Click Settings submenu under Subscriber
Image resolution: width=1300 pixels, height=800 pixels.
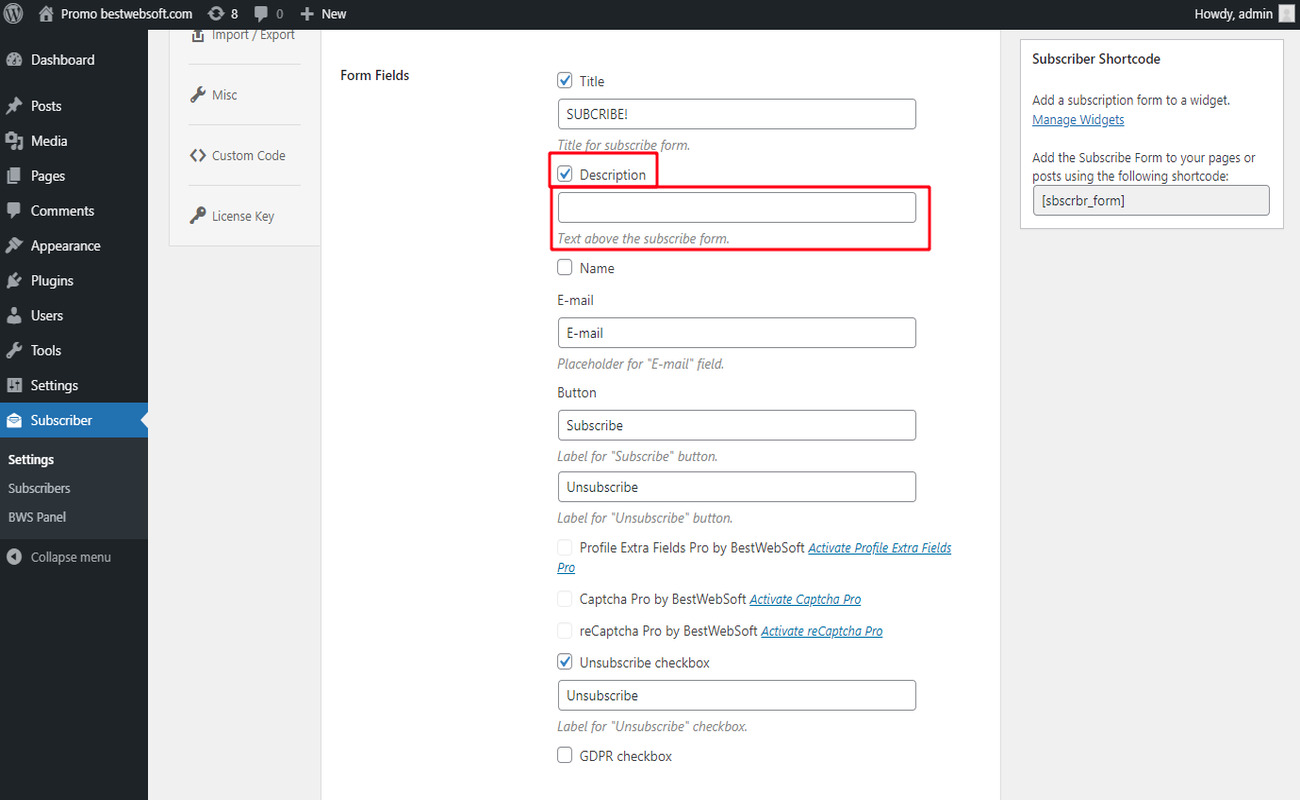point(31,460)
